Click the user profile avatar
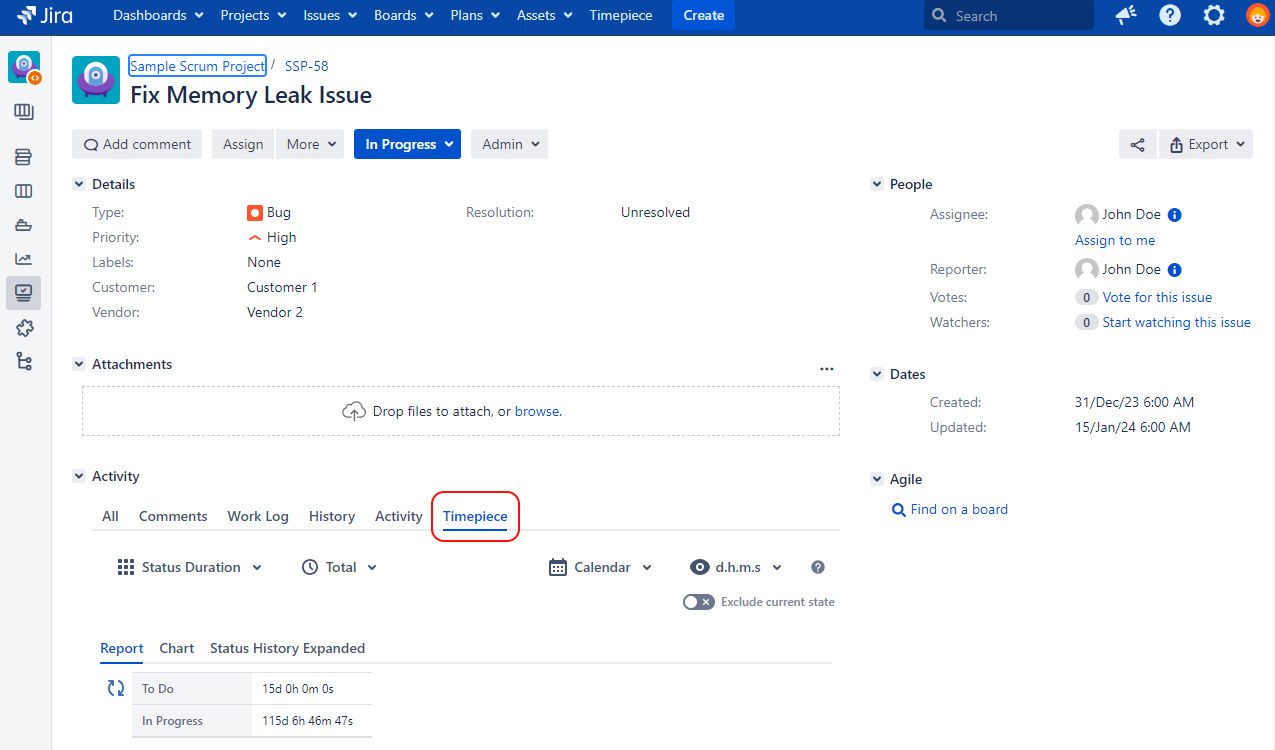 1257,15
